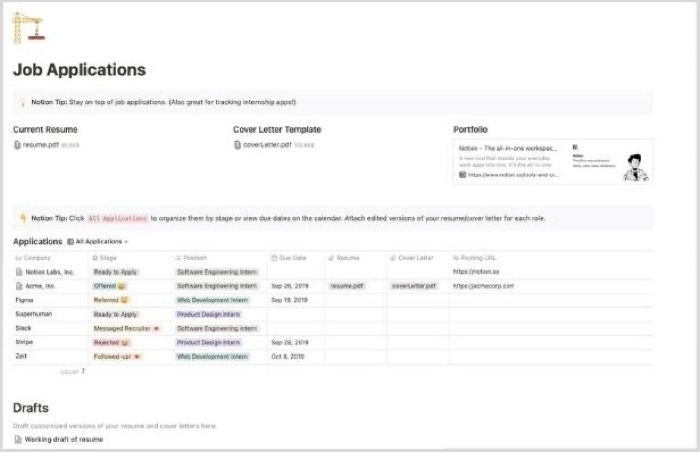
Task: Click the Cover Letter column attachment icon
Action: coord(393,258)
